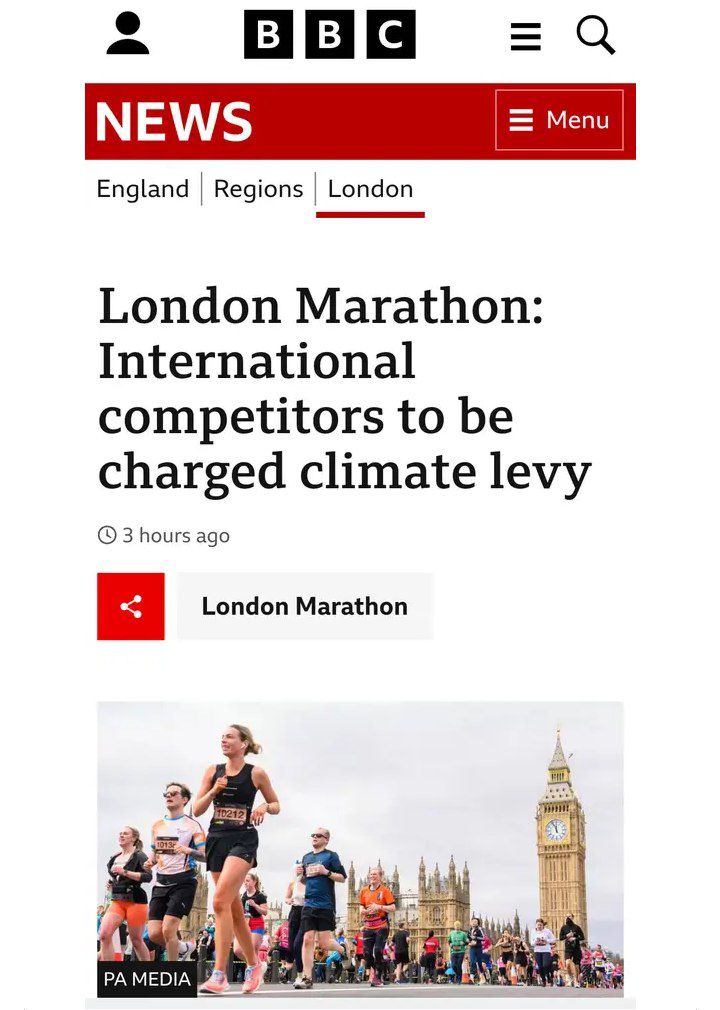Viewport: 720px width, 1010px height.
Task: Click the runner's bib number 10212
Action: (x=229, y=814)
